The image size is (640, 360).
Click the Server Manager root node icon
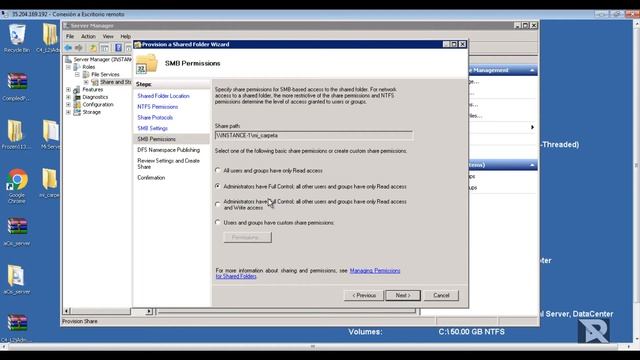(69, 60)
